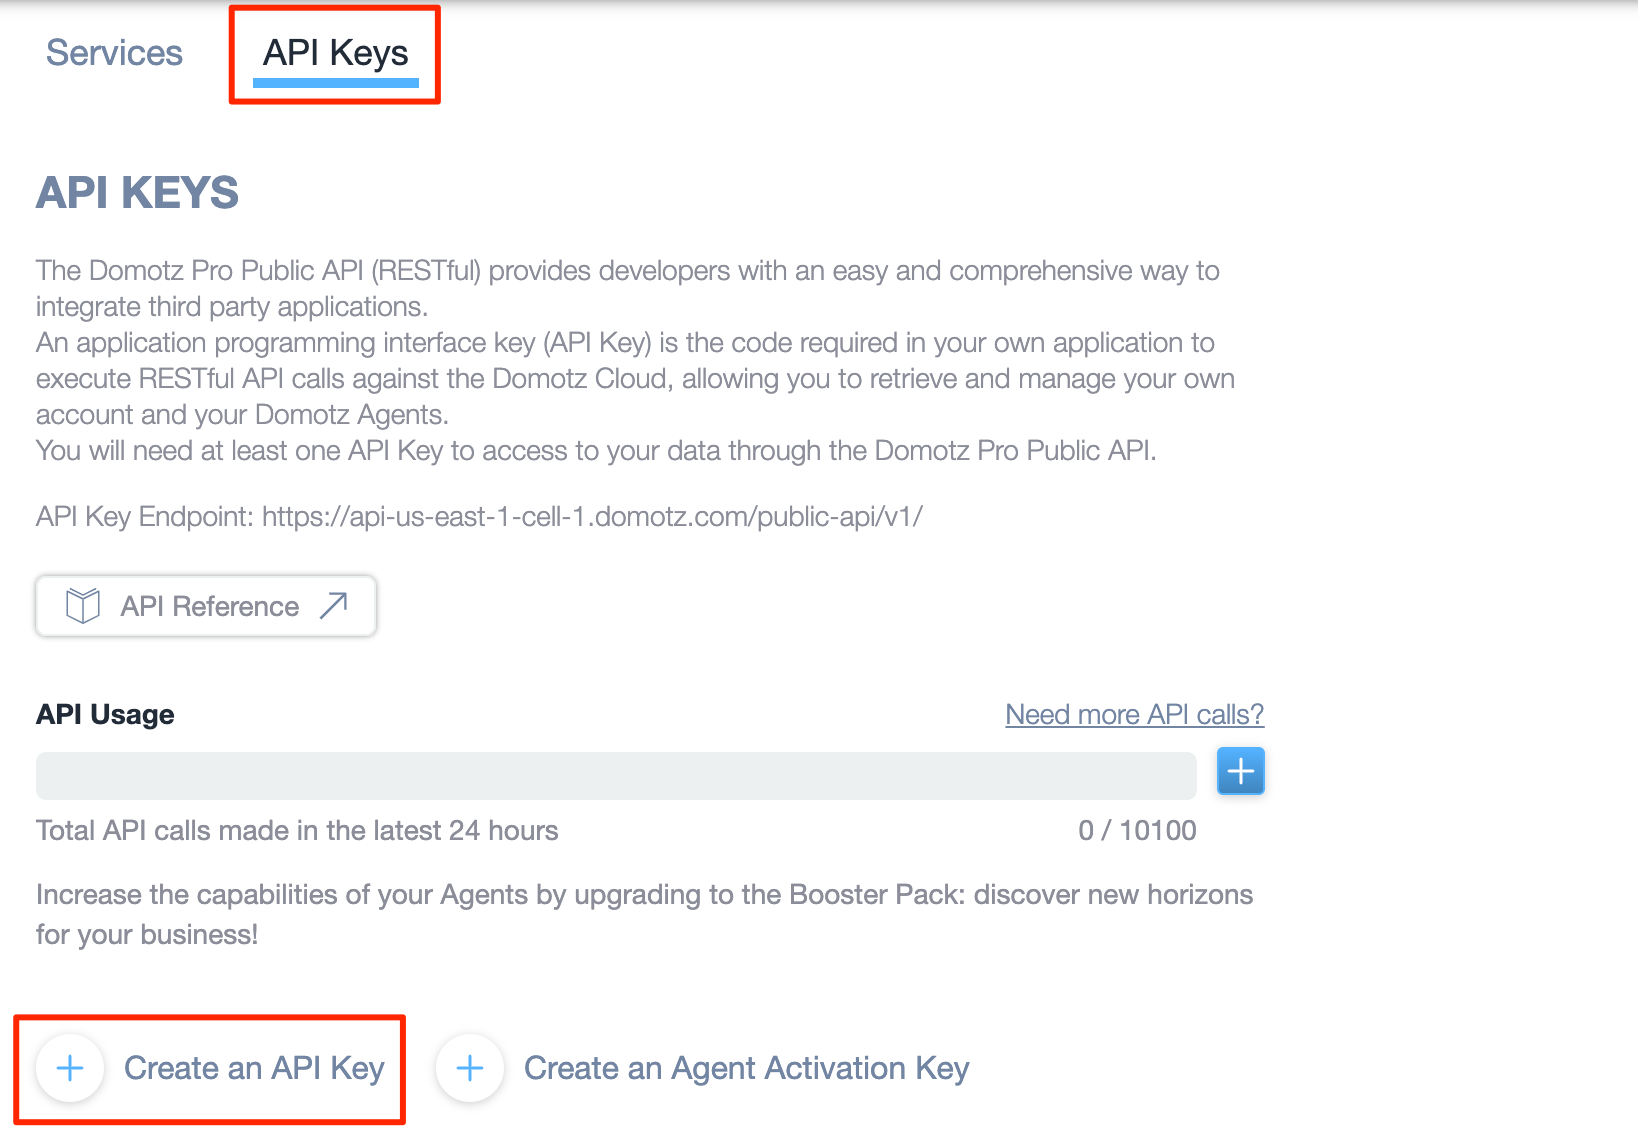Click the API Usage label
The width and height of the screenshot is (1638, 1136).
pos(105,714)
